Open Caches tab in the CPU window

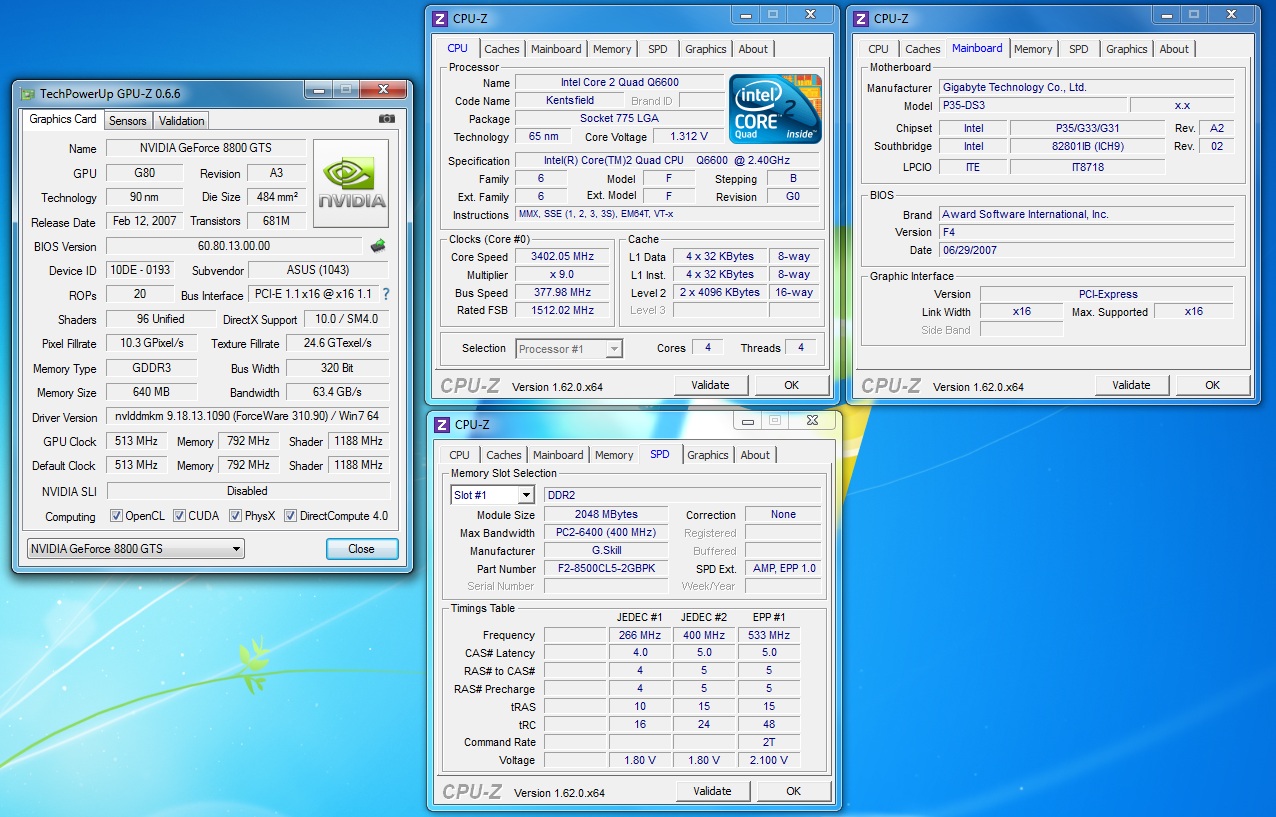(502, 49)
